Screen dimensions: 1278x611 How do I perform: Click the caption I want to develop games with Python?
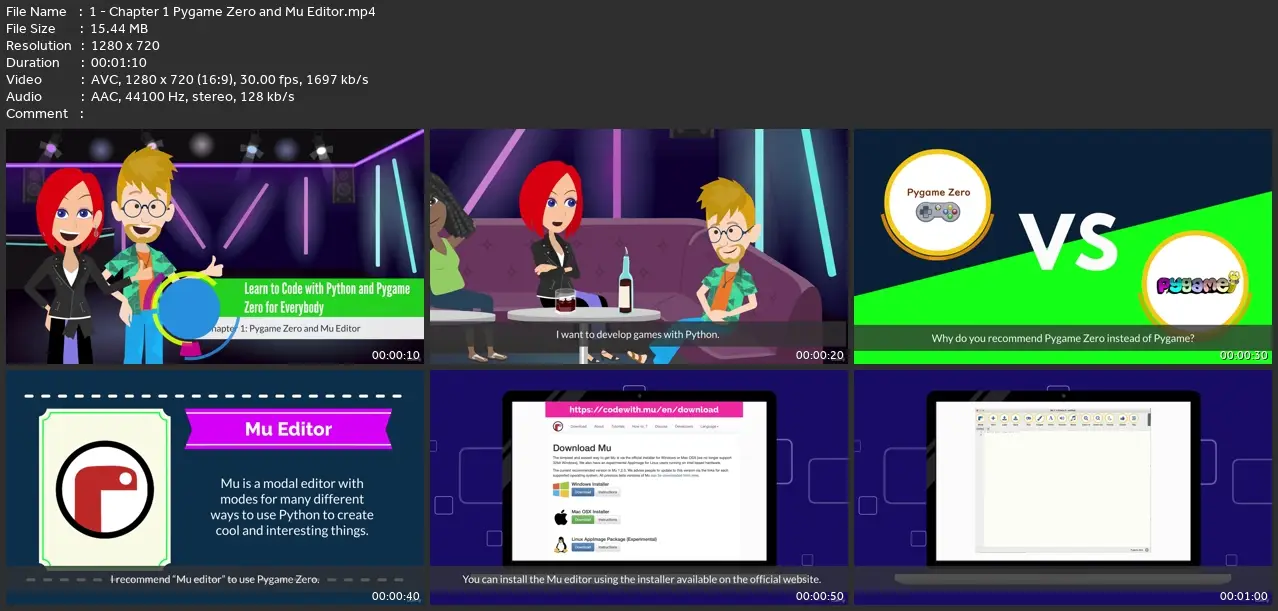click(638, 334)
